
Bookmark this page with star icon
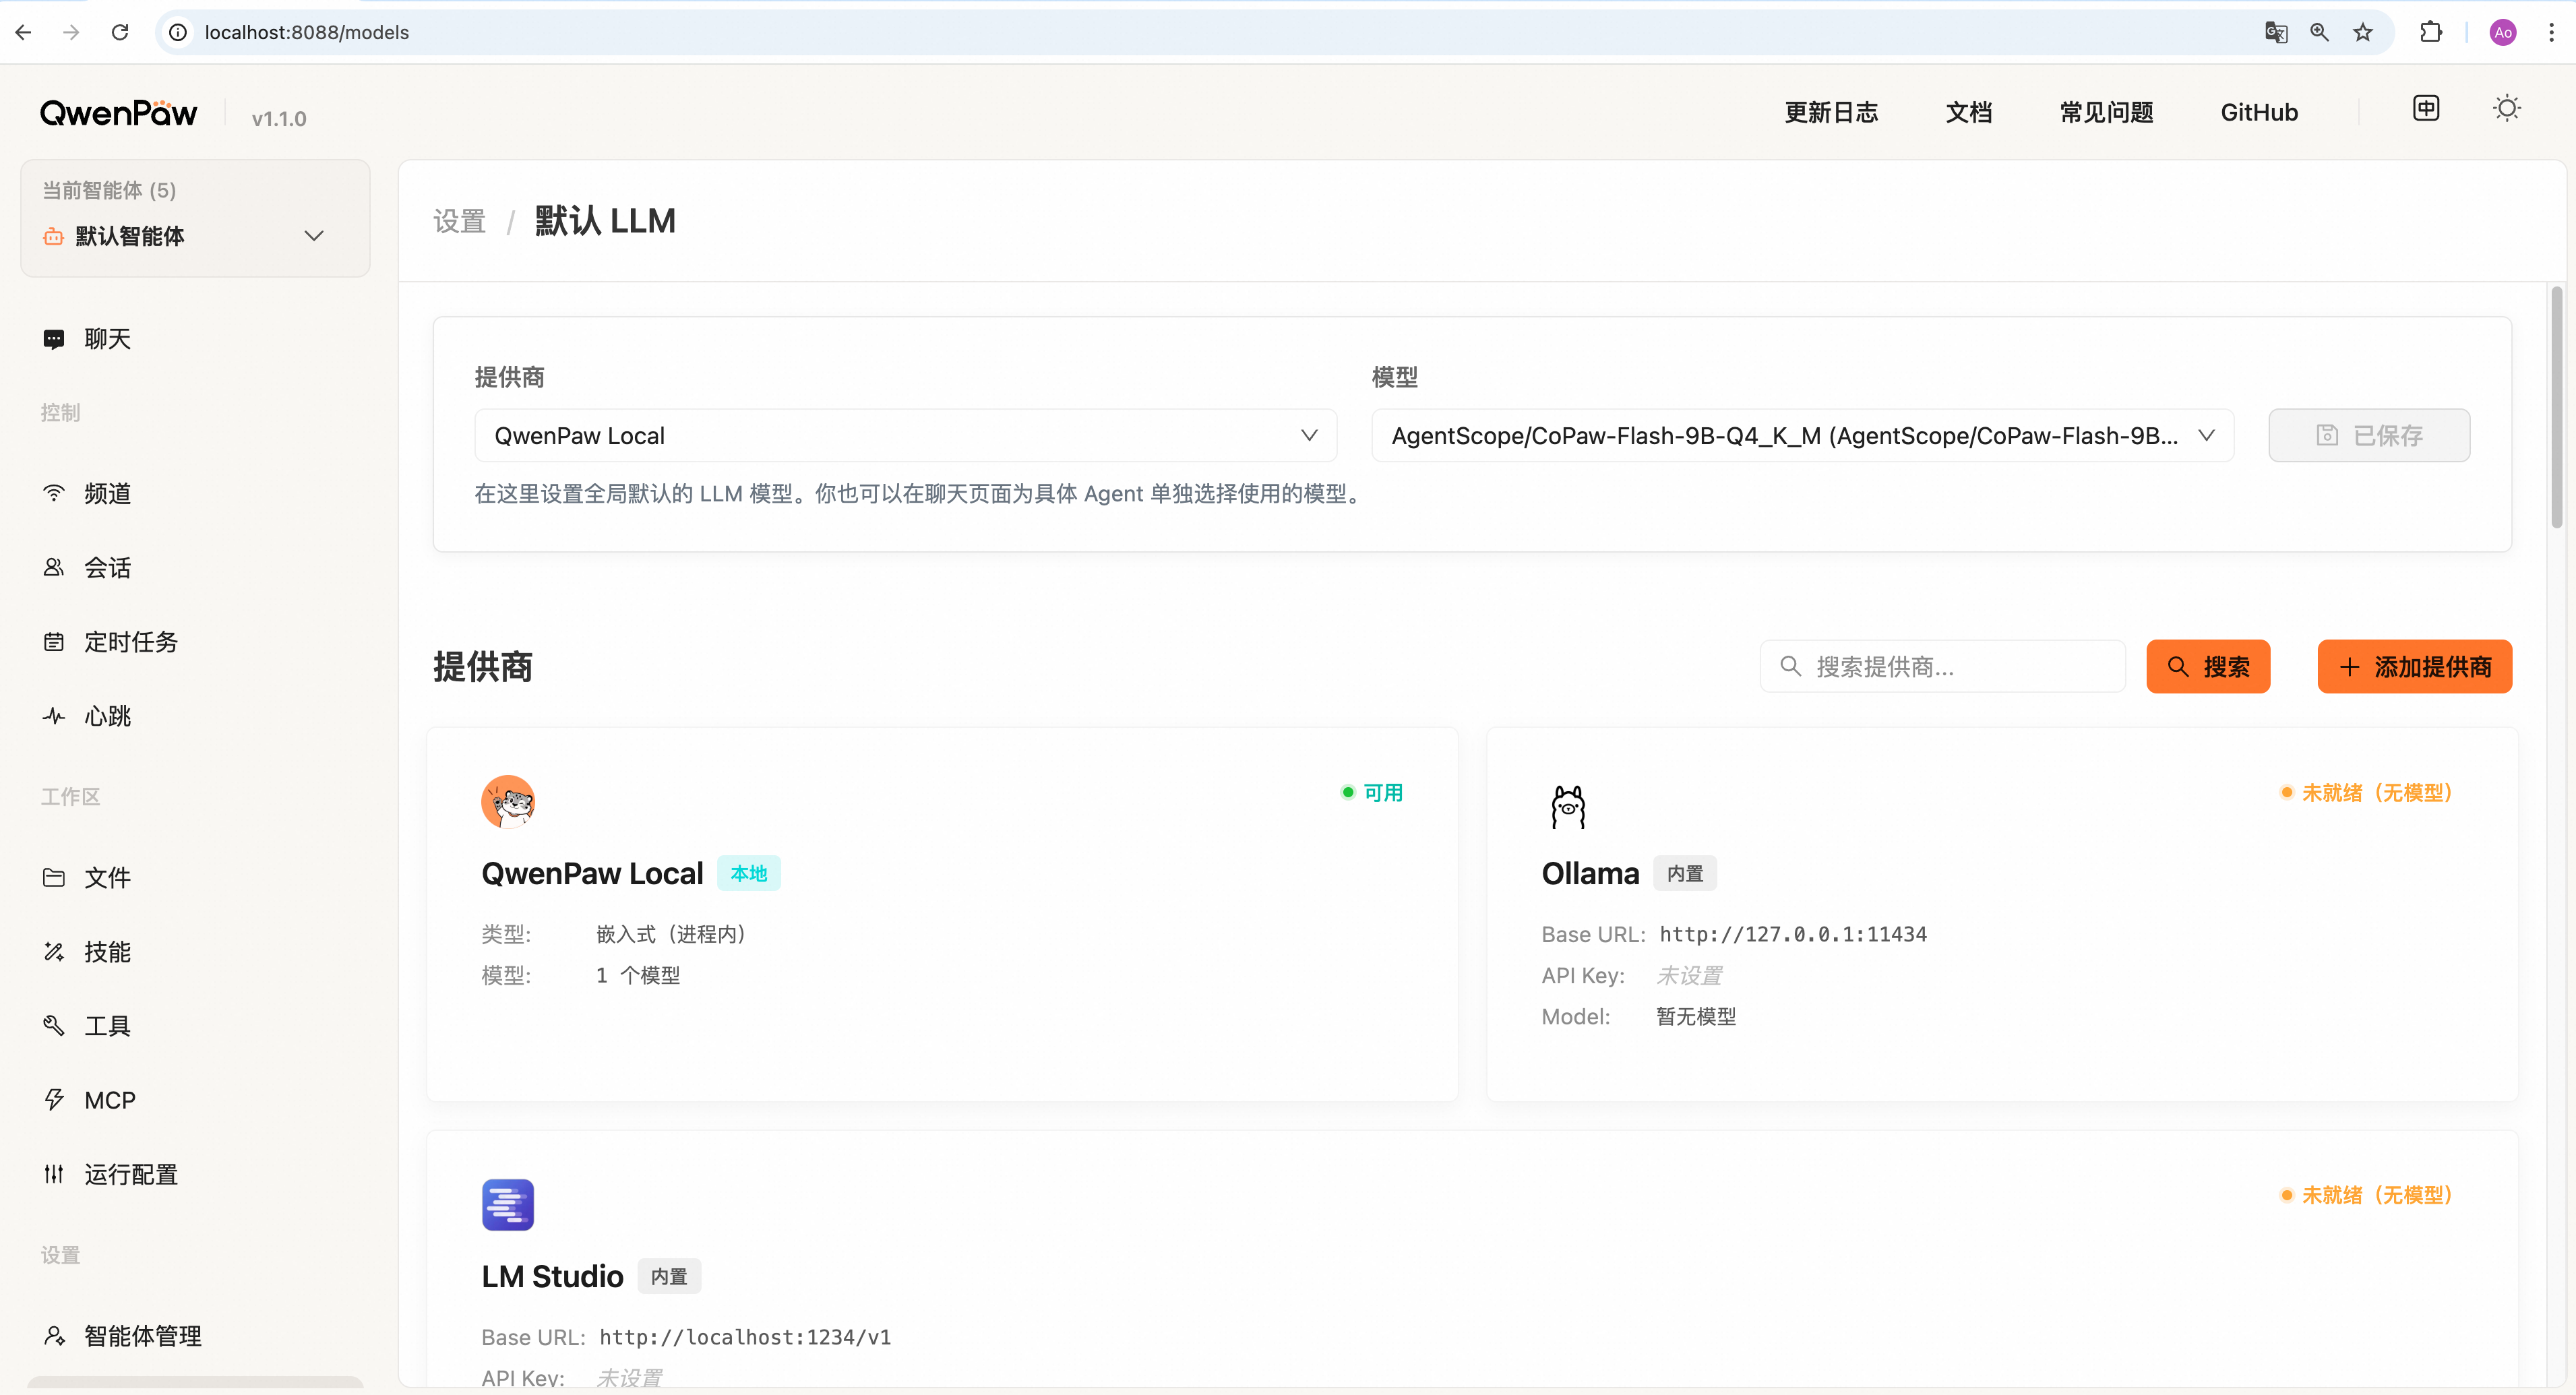pyautogui.click(x=2363, y=32)
